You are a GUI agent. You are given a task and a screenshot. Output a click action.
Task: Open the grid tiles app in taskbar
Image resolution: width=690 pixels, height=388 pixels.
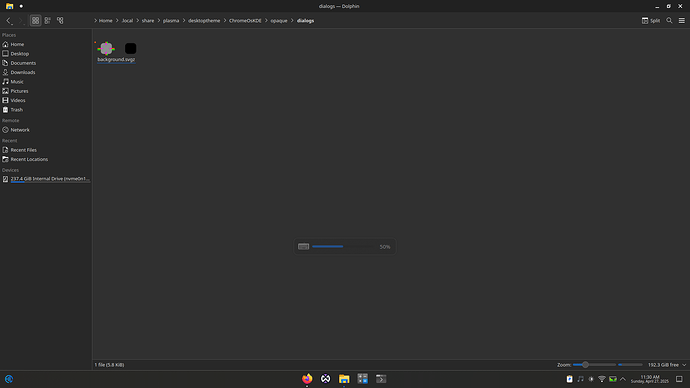(x=363, y=379)
